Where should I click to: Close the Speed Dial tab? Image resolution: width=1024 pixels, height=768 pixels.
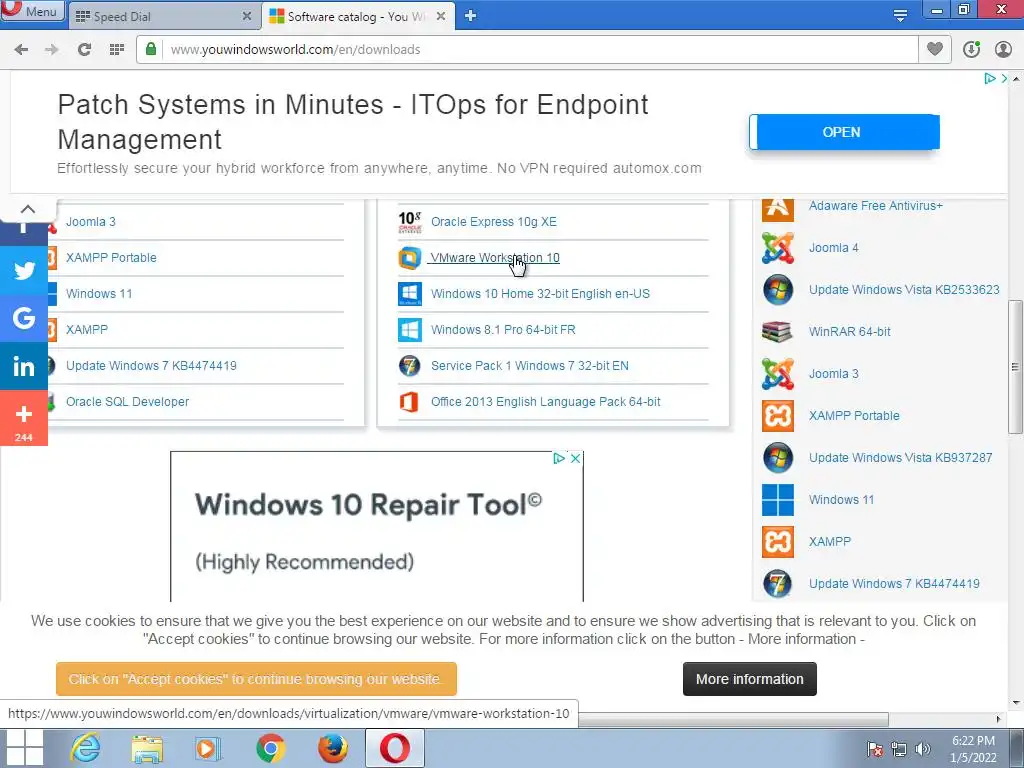(247, 16)
